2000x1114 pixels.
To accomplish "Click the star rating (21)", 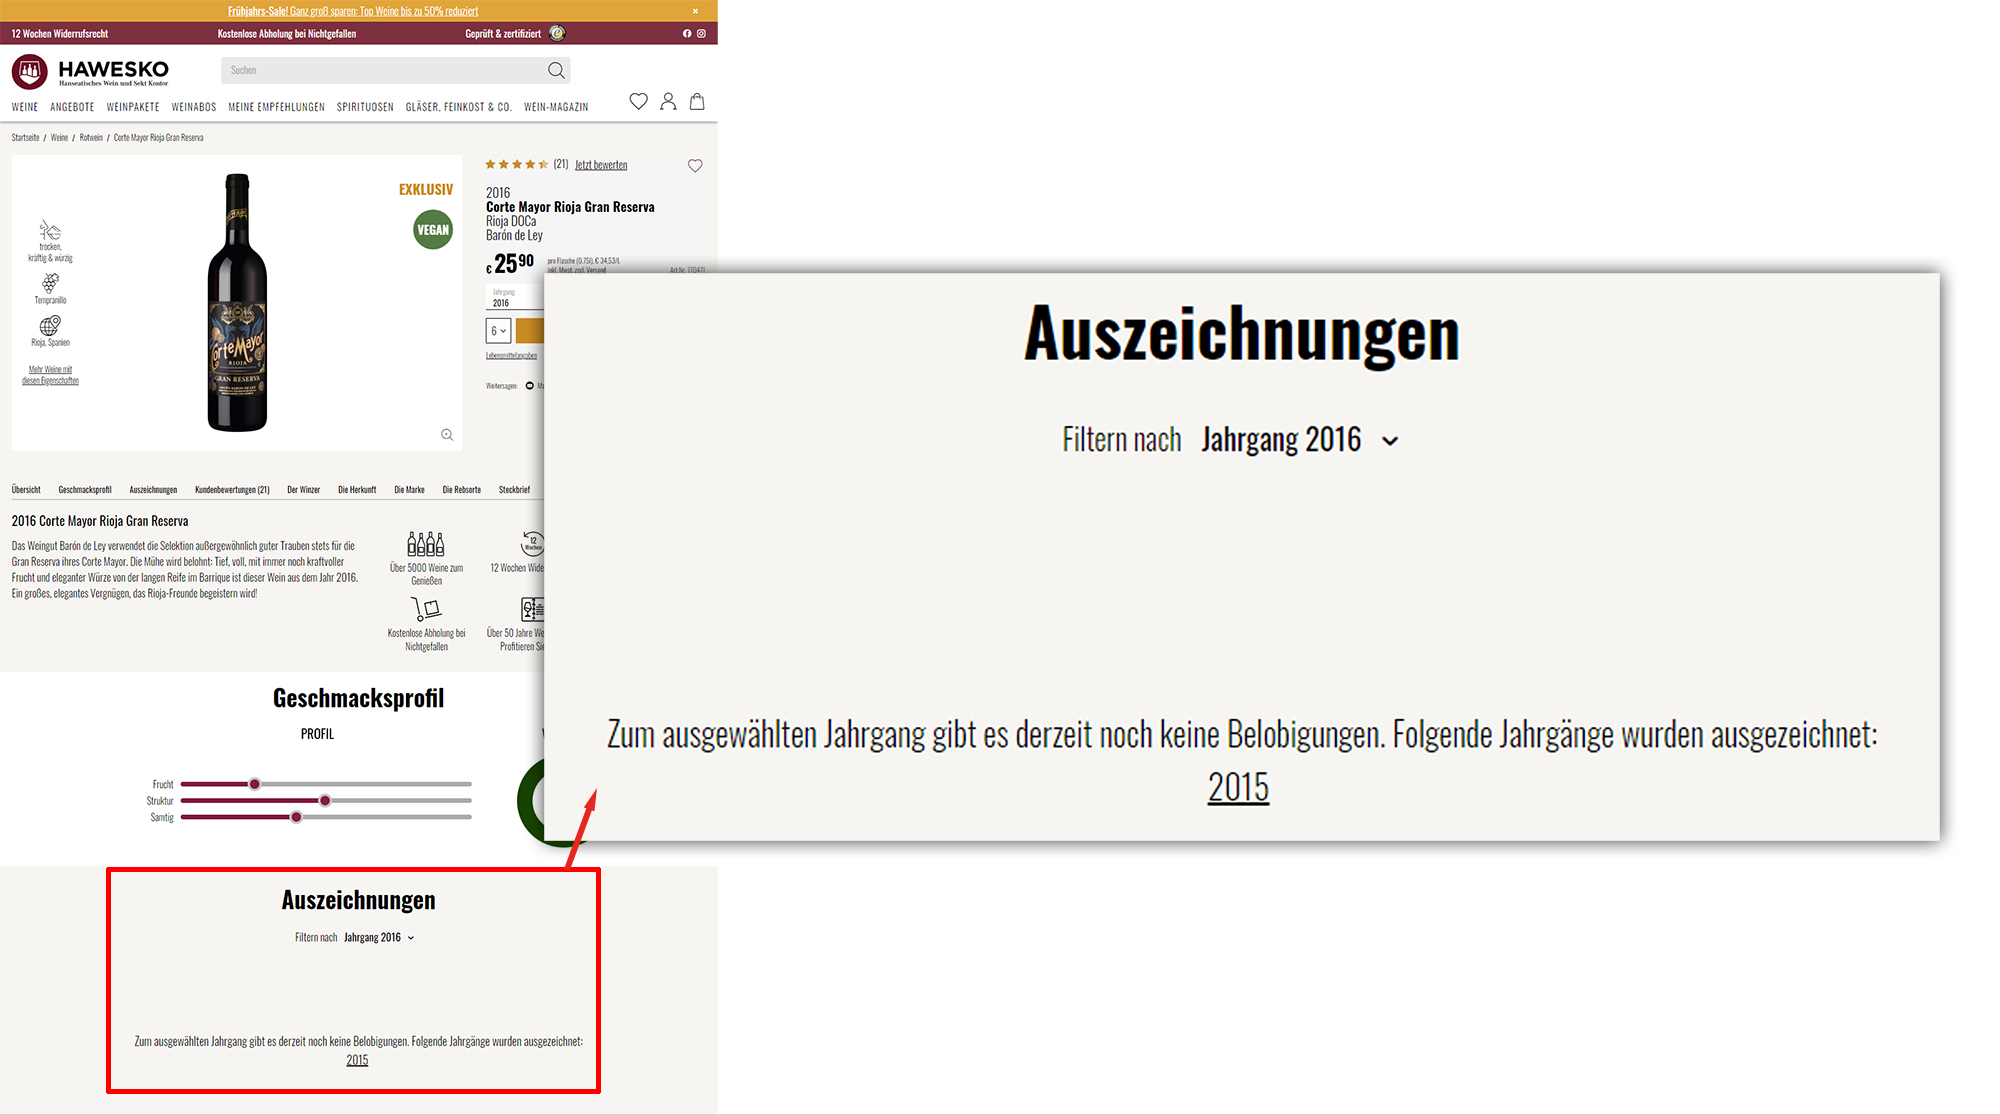I will click(526, 164).
